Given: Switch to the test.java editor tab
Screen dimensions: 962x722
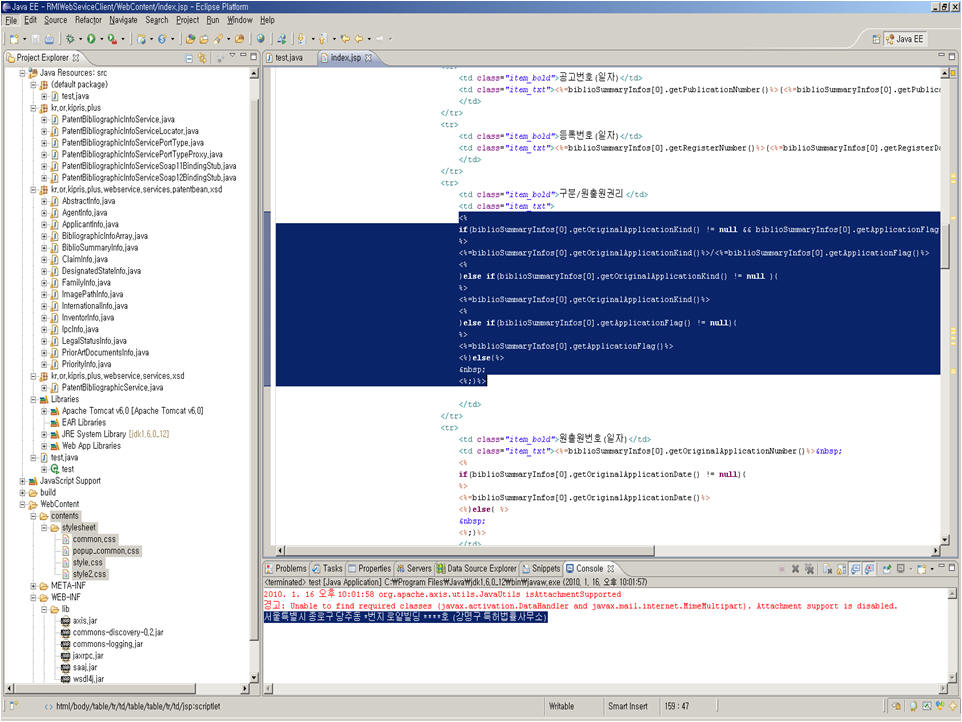Looking at the screenshot, I should click(288, 58).
